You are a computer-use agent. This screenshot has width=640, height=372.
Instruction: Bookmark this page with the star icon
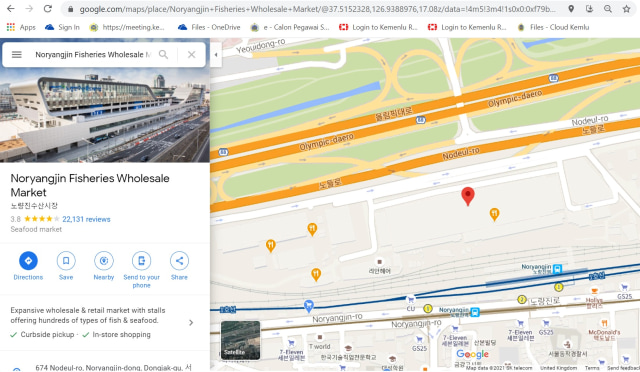click(x=627, y=9)
